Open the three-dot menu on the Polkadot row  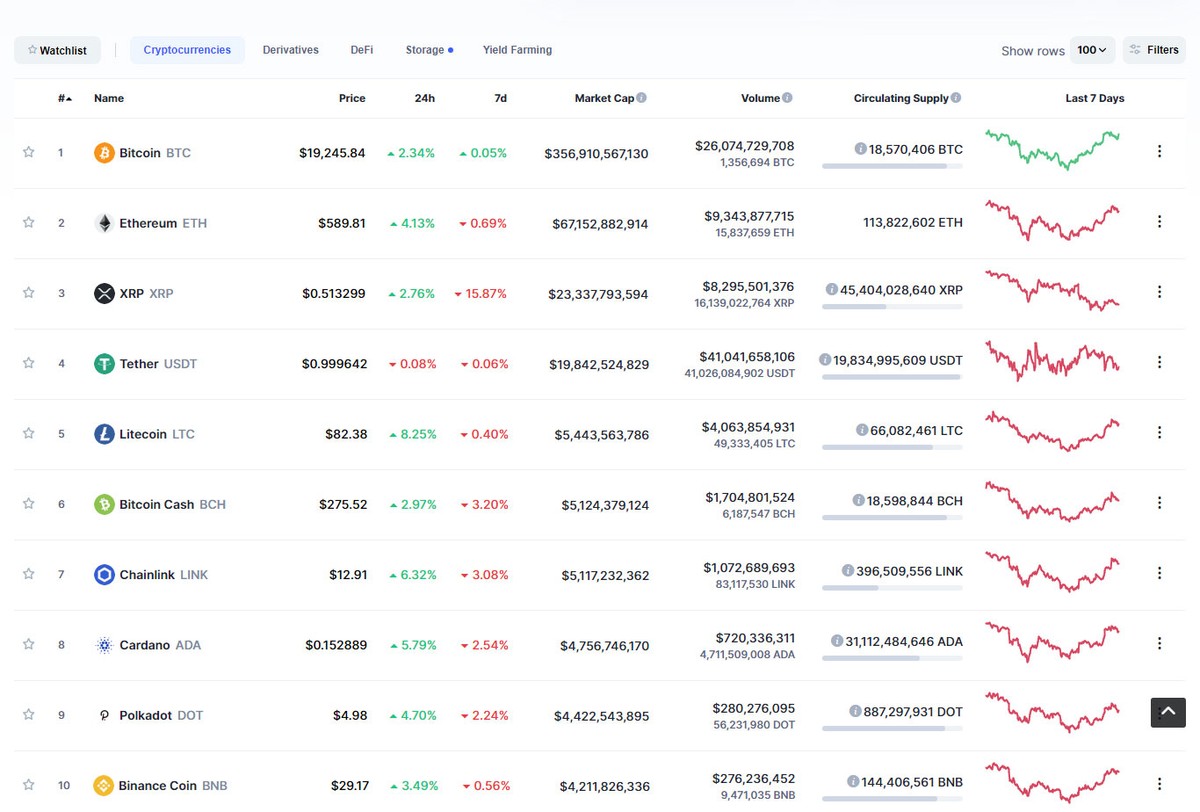pyautogui.click(x=1159, y=714)
